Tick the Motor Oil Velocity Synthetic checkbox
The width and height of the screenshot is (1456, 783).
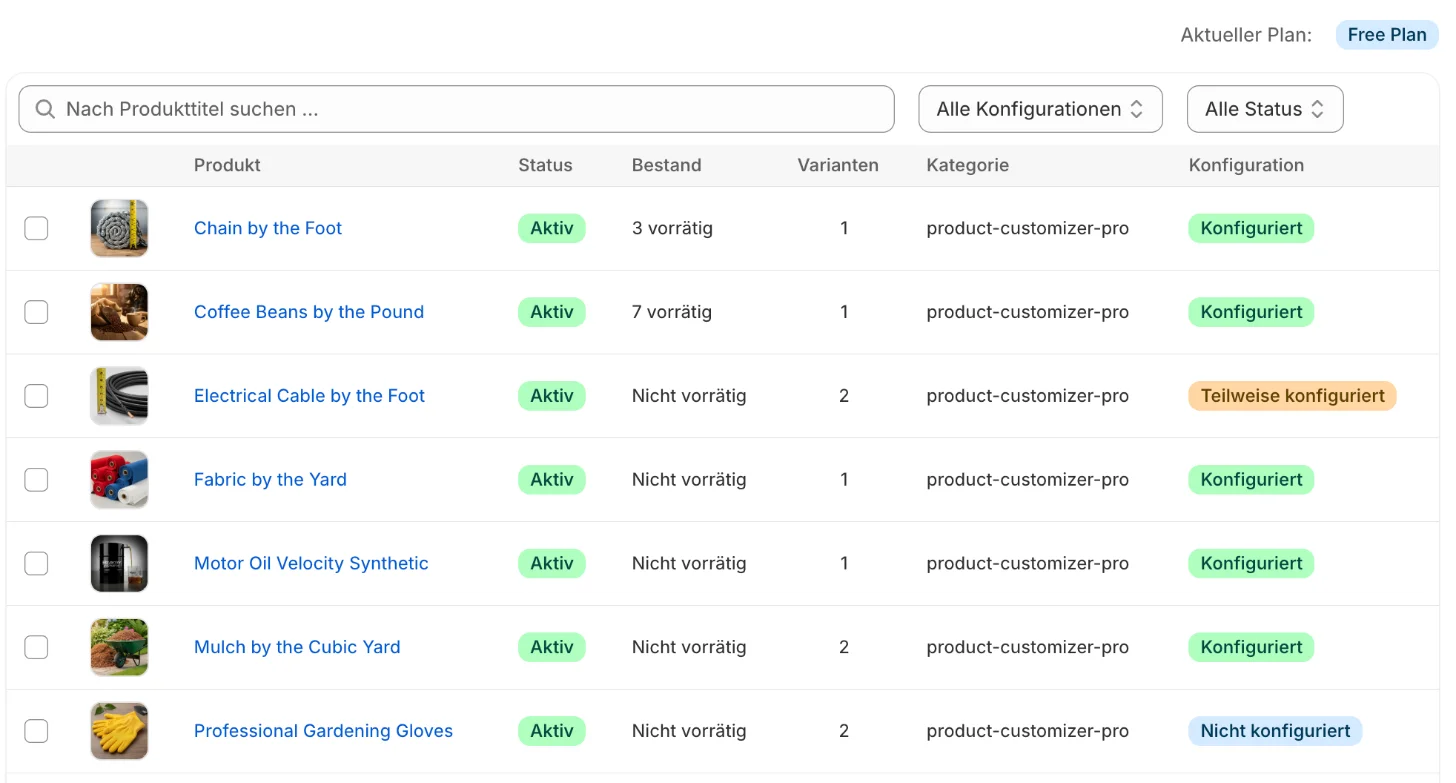click(36, 563)
